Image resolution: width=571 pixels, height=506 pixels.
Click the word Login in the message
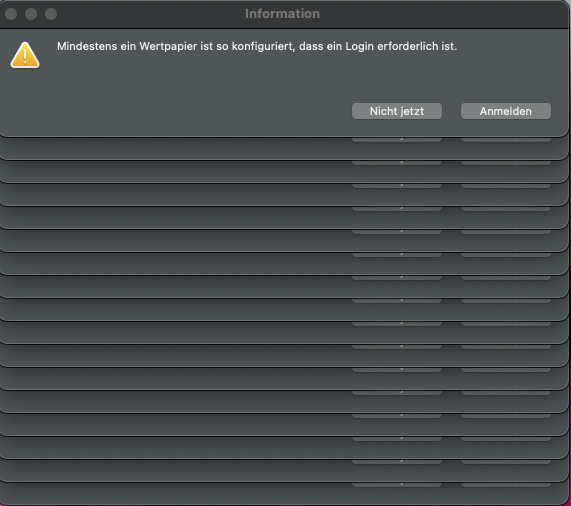click(x=359, y=47)
